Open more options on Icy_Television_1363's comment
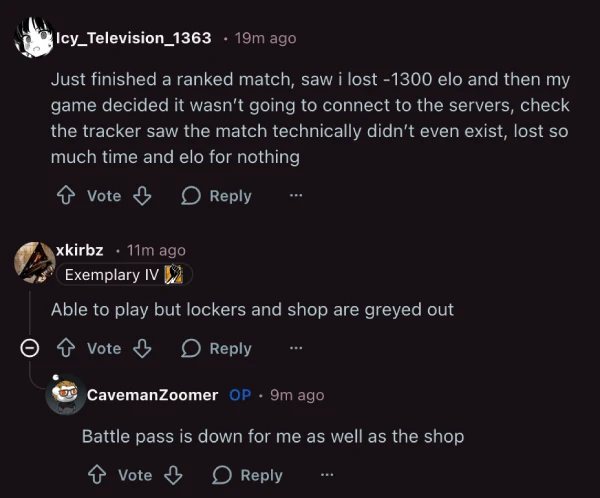Screen dimensions: 600x498 (x=295, y=196)
